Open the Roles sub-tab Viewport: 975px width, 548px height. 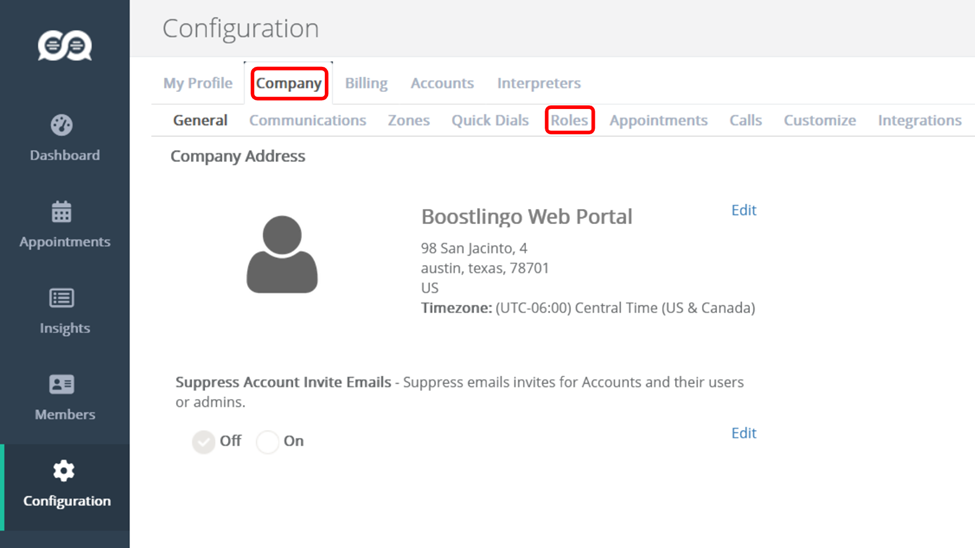click(570, 120)
